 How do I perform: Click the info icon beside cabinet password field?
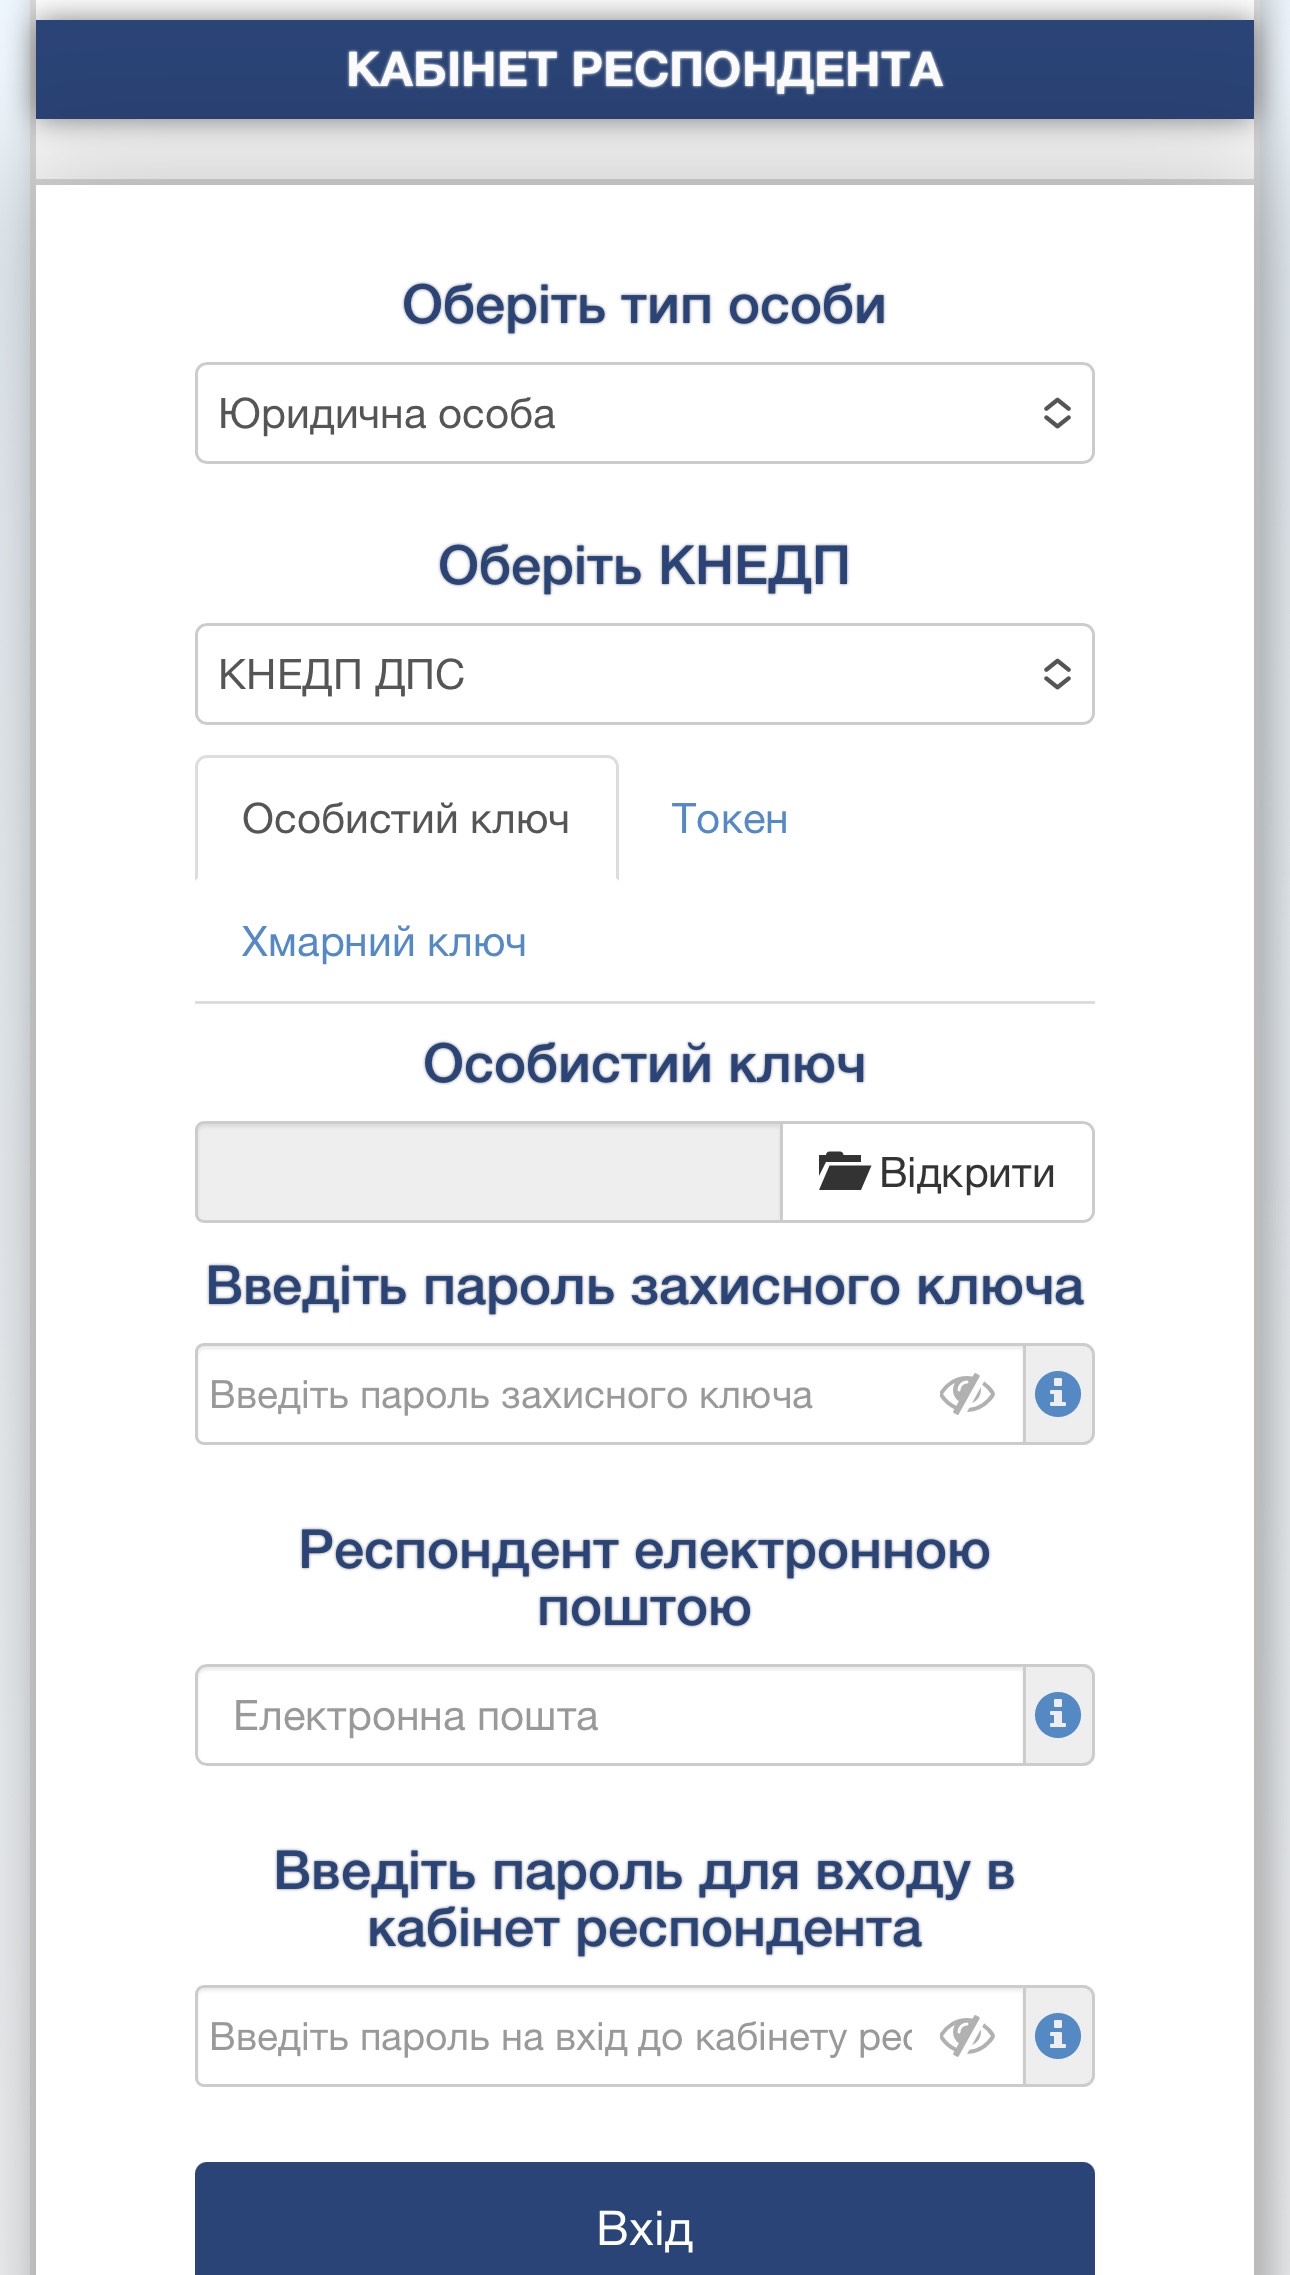tap(1058, 2035)
